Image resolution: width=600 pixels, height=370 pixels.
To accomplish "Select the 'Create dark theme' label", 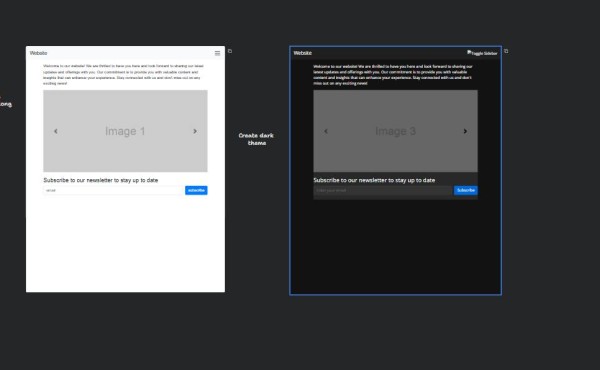I will pyautogui.click(x=256, y=139).
